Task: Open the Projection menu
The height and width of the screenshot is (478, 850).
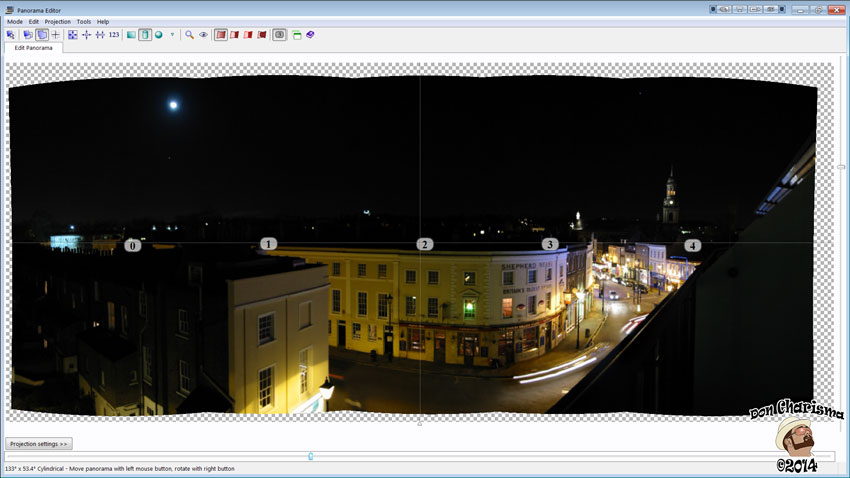Action: click(57, 21)
